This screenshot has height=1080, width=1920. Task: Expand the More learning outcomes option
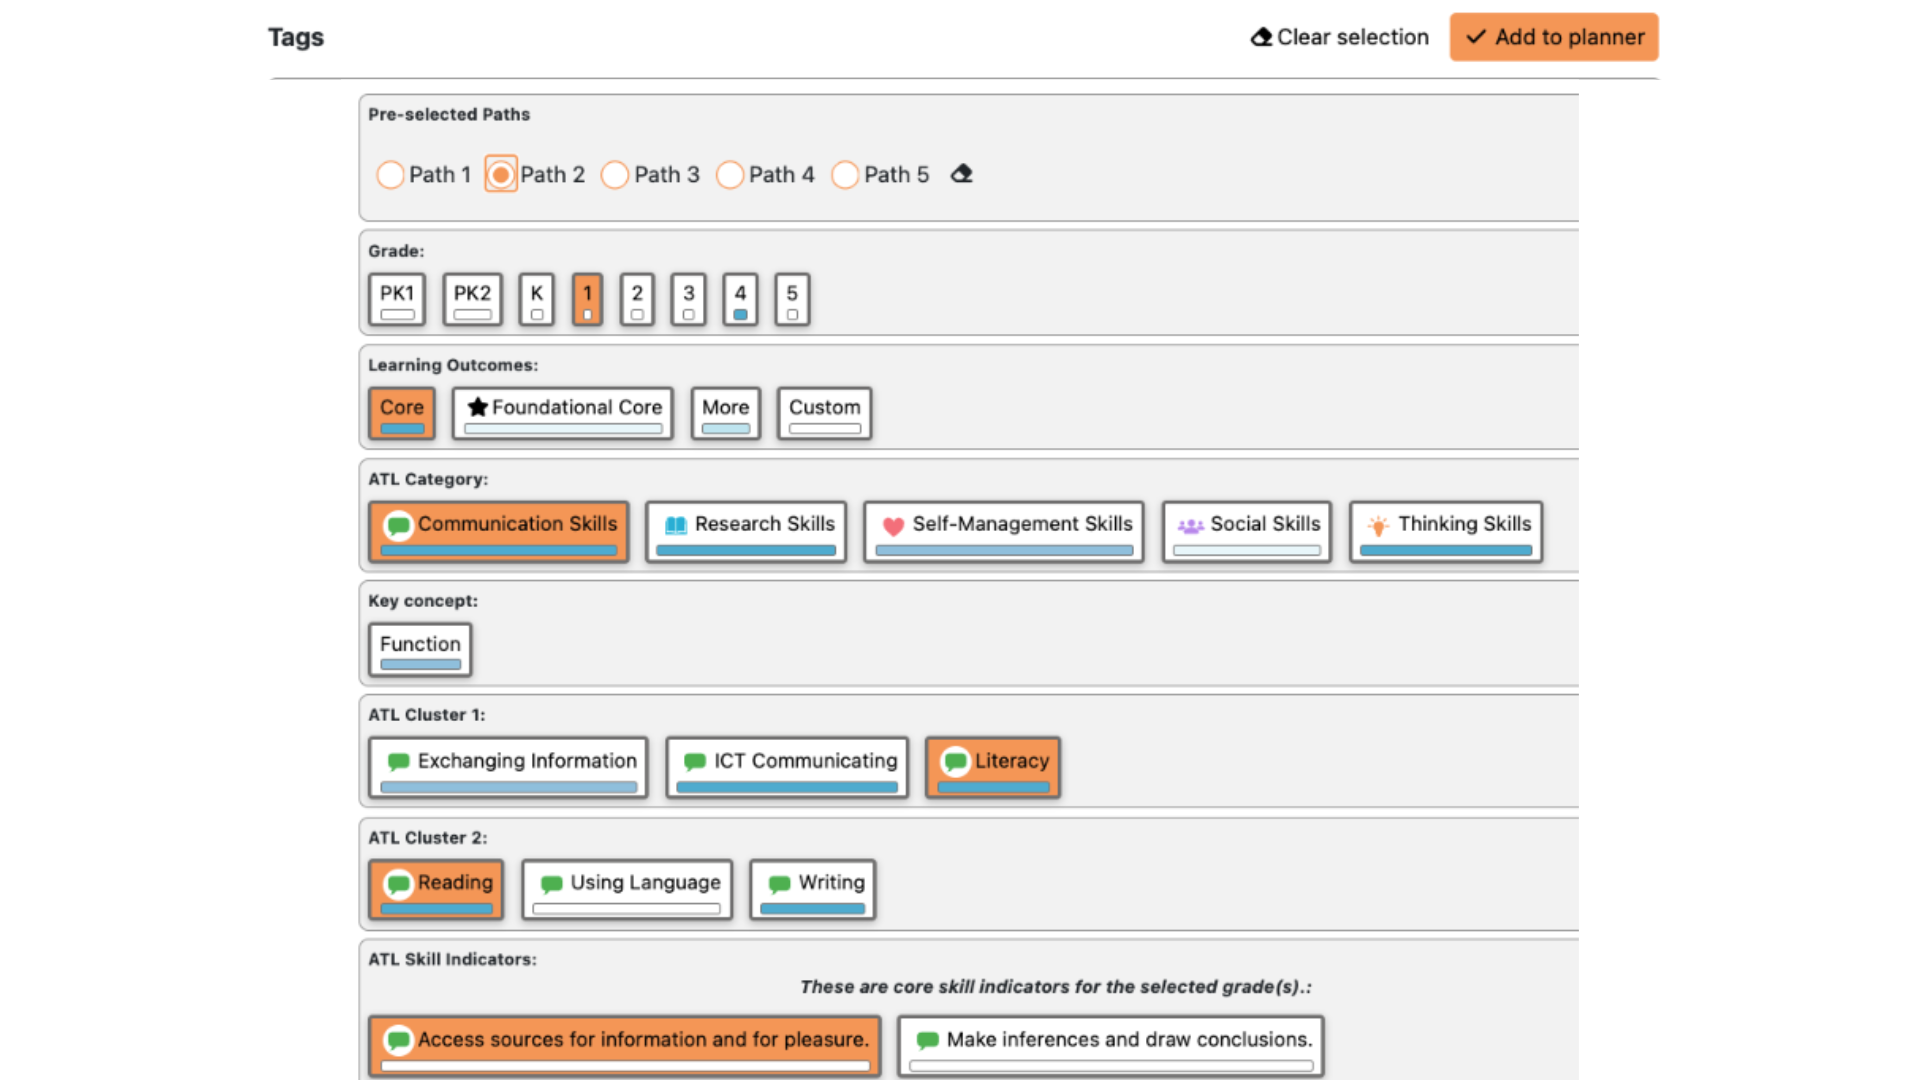coord(725,413)
